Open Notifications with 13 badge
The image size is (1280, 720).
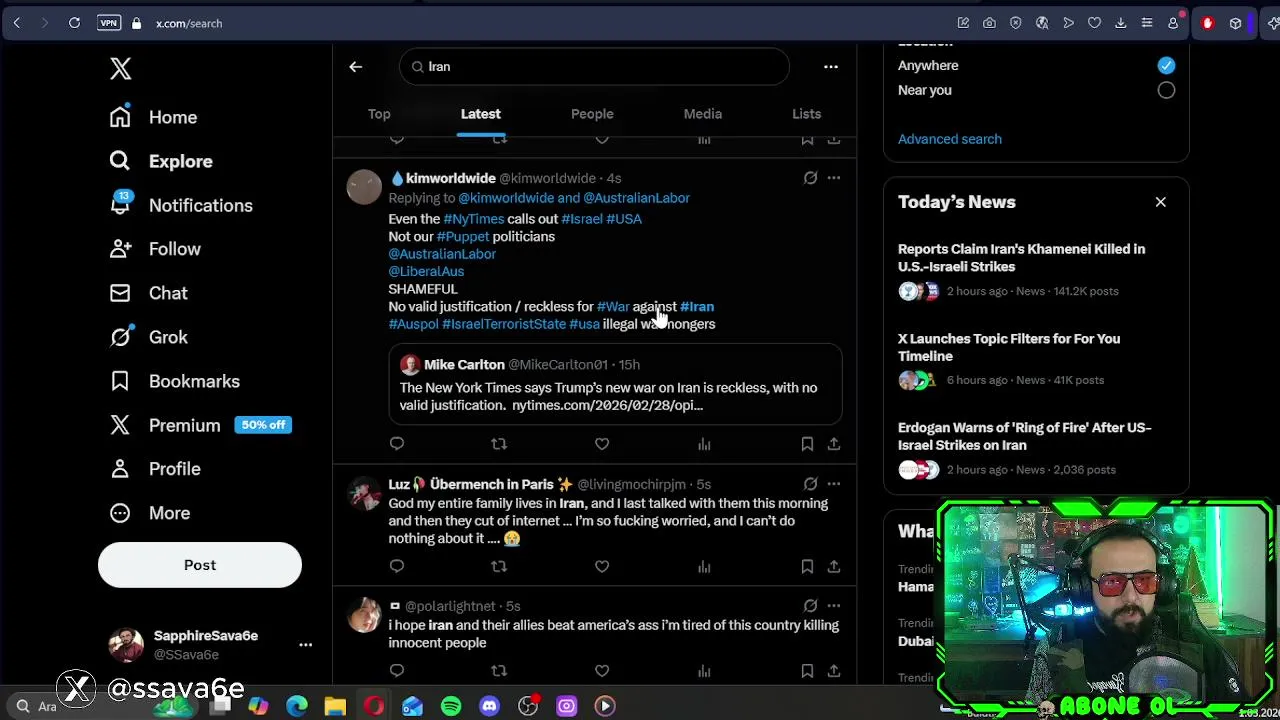coord(181,205)
